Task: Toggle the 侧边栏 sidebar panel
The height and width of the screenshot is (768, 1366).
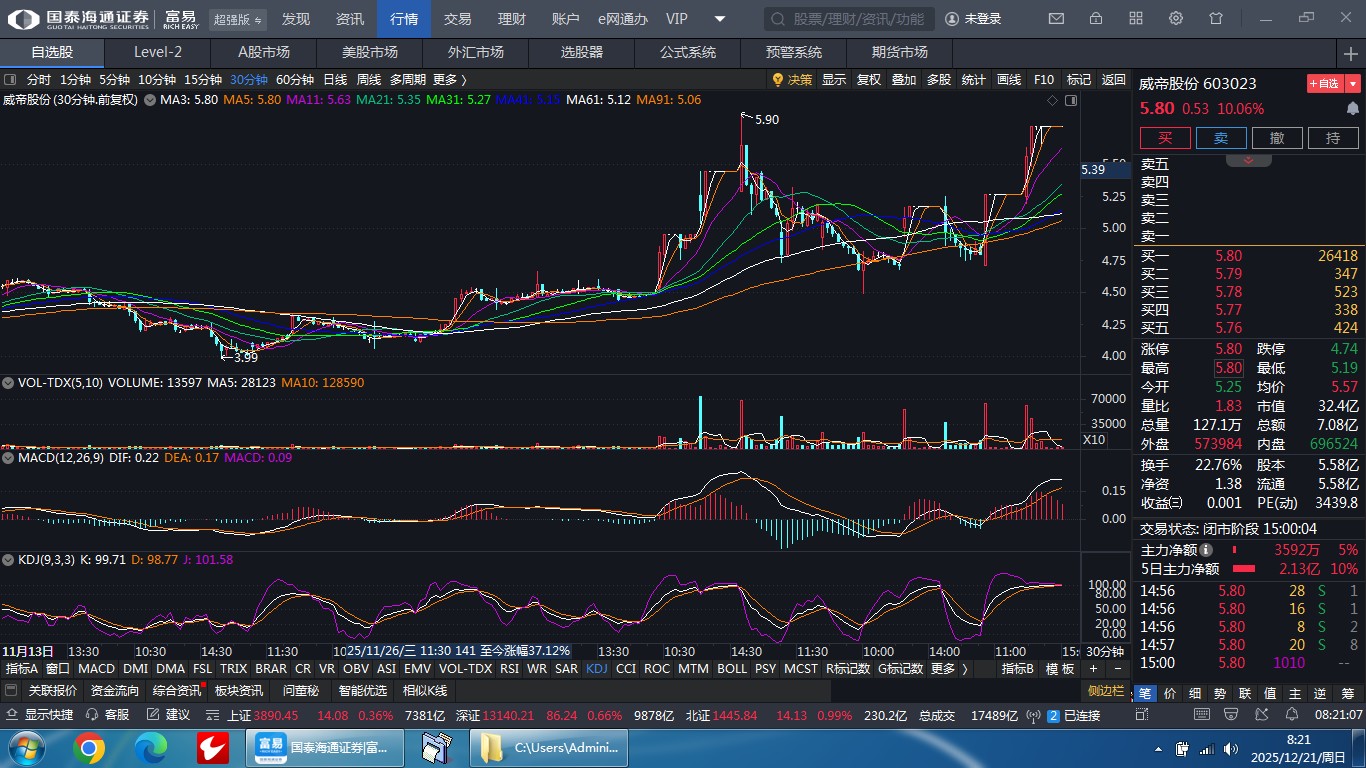Action: [1106, 691]
